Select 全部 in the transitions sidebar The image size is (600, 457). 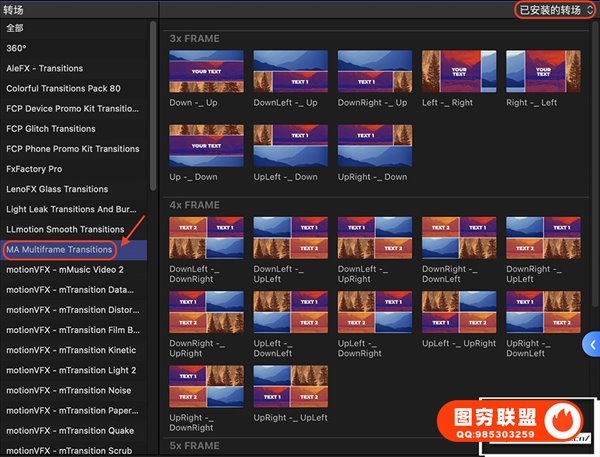point(17,27)
